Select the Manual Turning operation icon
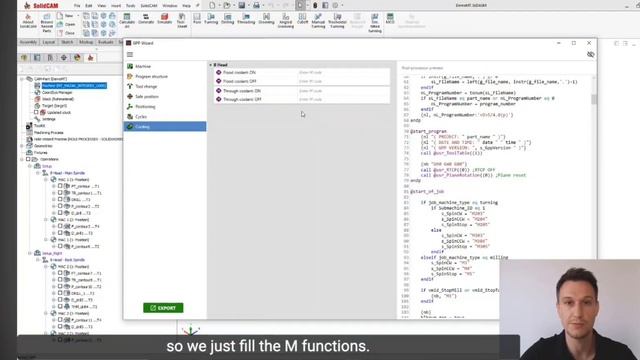This screenshot has height=360, width=640. (318, 20)
